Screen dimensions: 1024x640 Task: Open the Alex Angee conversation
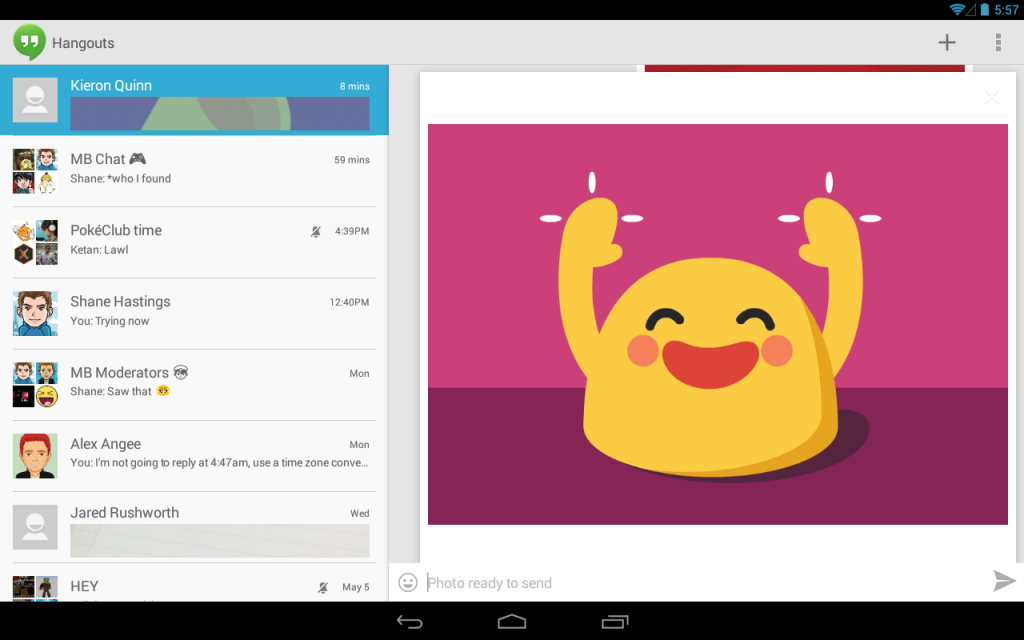click(195, 456)
